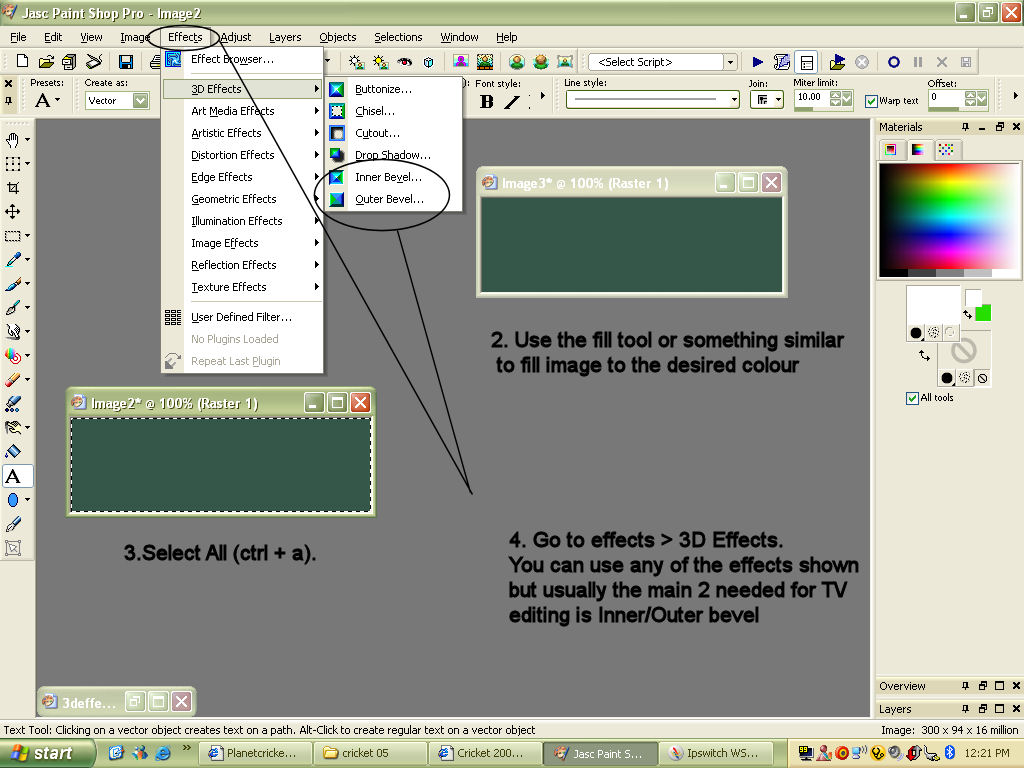1024x768 pixels.
Task: Click Buttonize effect in 3D submenu
Action: 383,89
